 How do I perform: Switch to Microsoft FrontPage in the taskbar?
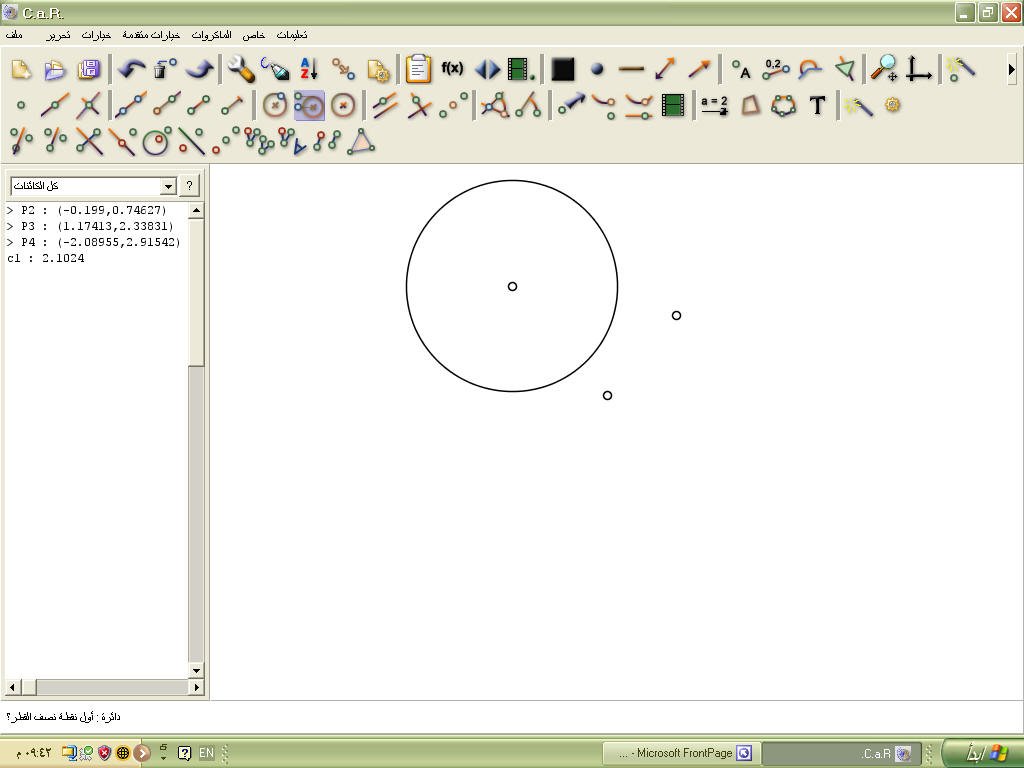pos(680,753)
